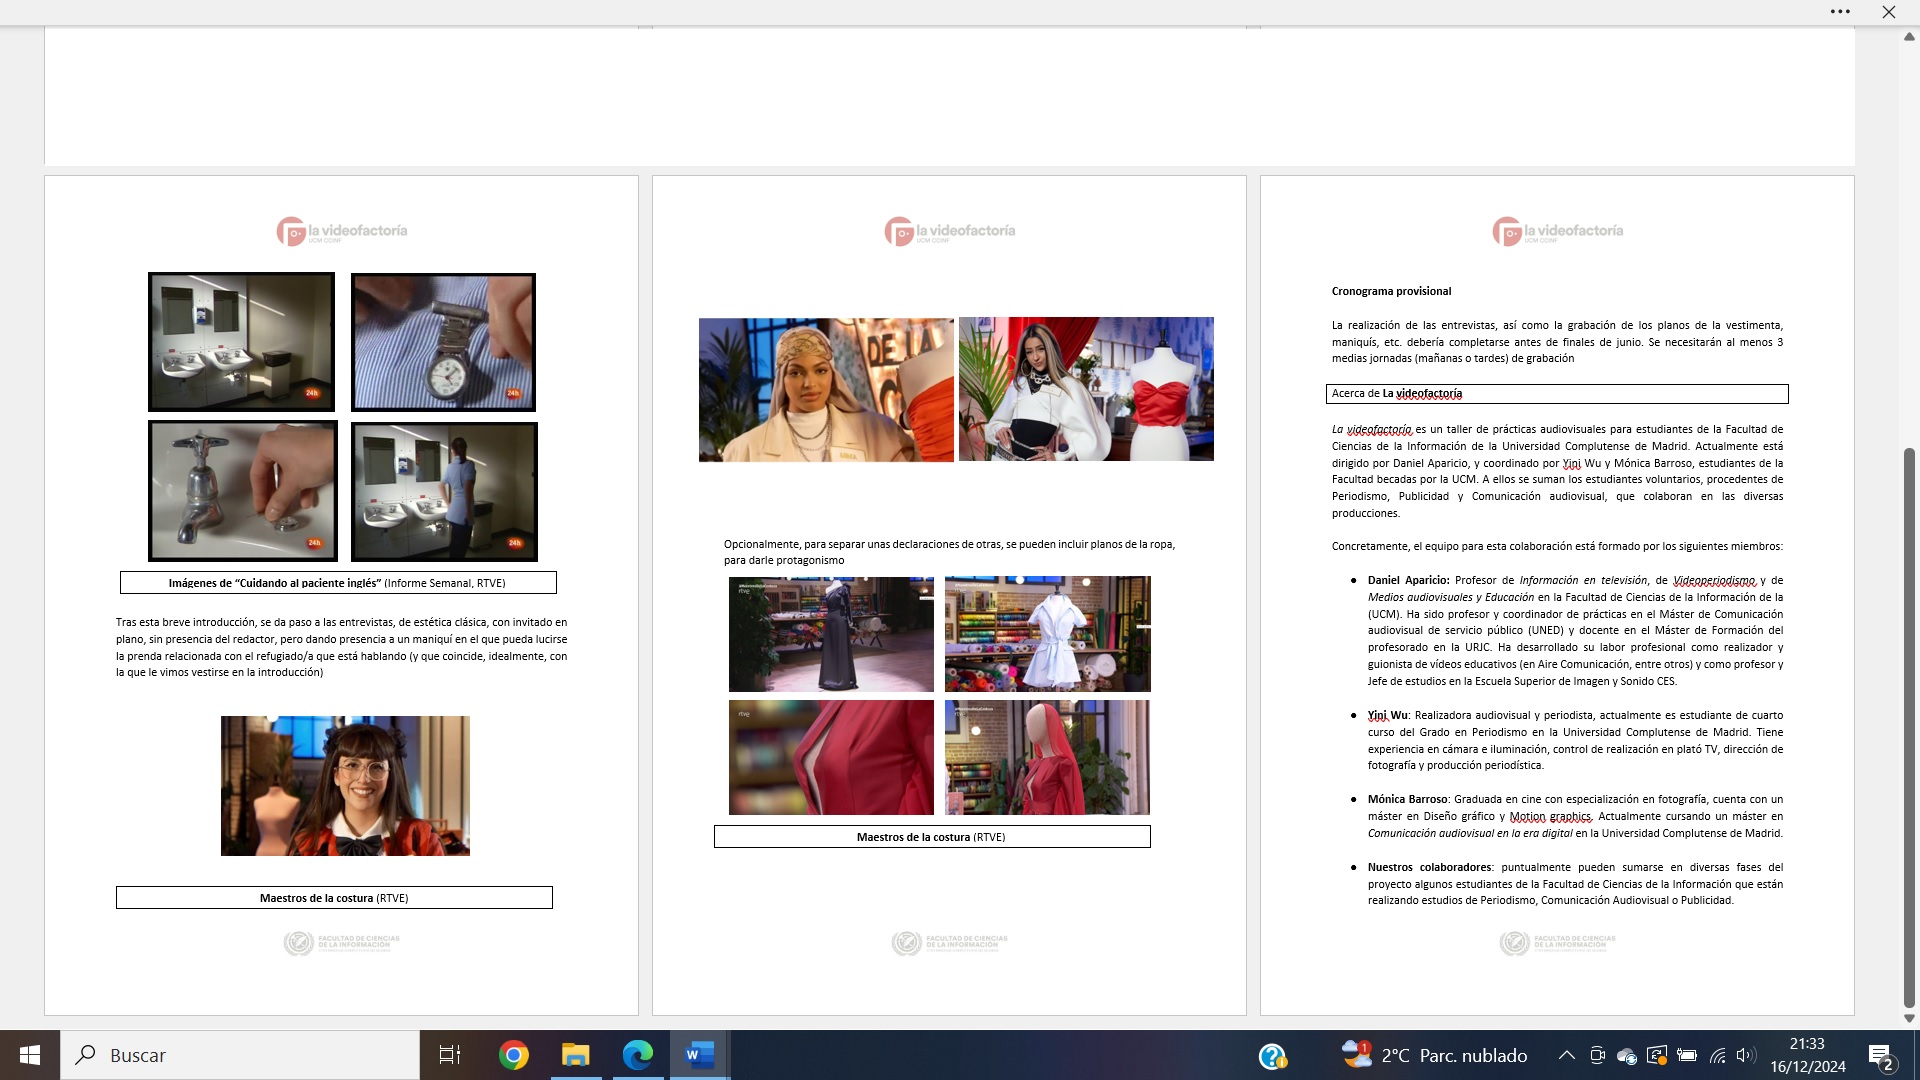Check the battery status icon
The image size is (1920, 1080).
pyautogui.click(x=1687, y=1055)
